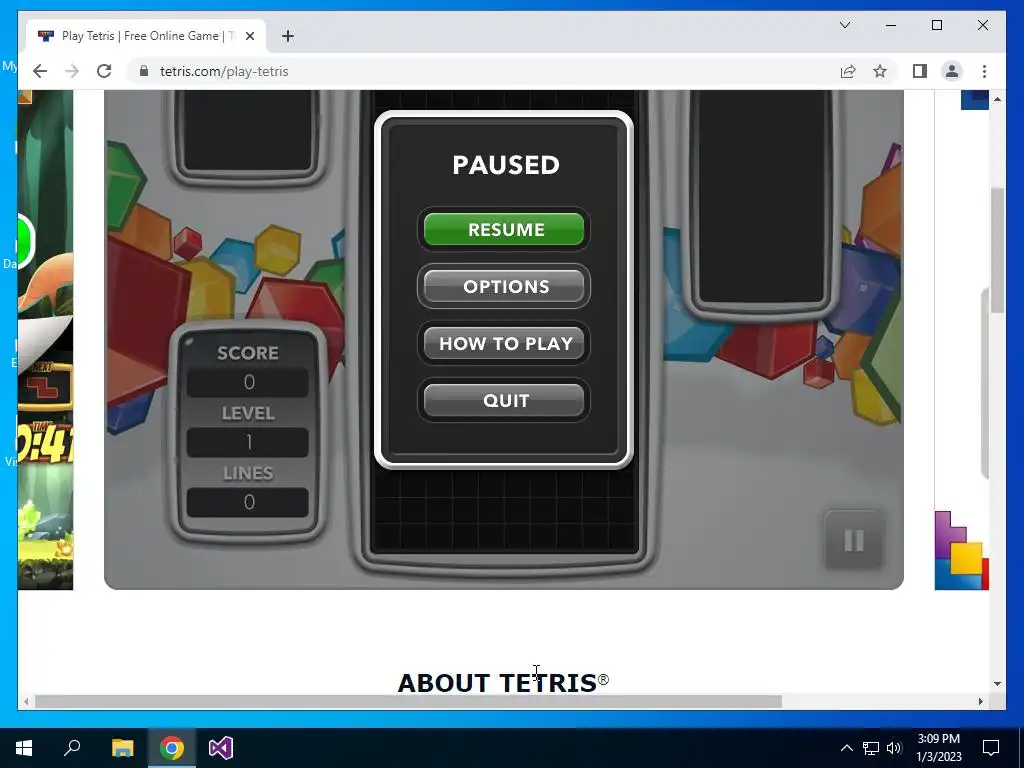The width and height of the screenshot is (1024, 768).
Task: Toggle the Chrome side panel
Action: 920,71
